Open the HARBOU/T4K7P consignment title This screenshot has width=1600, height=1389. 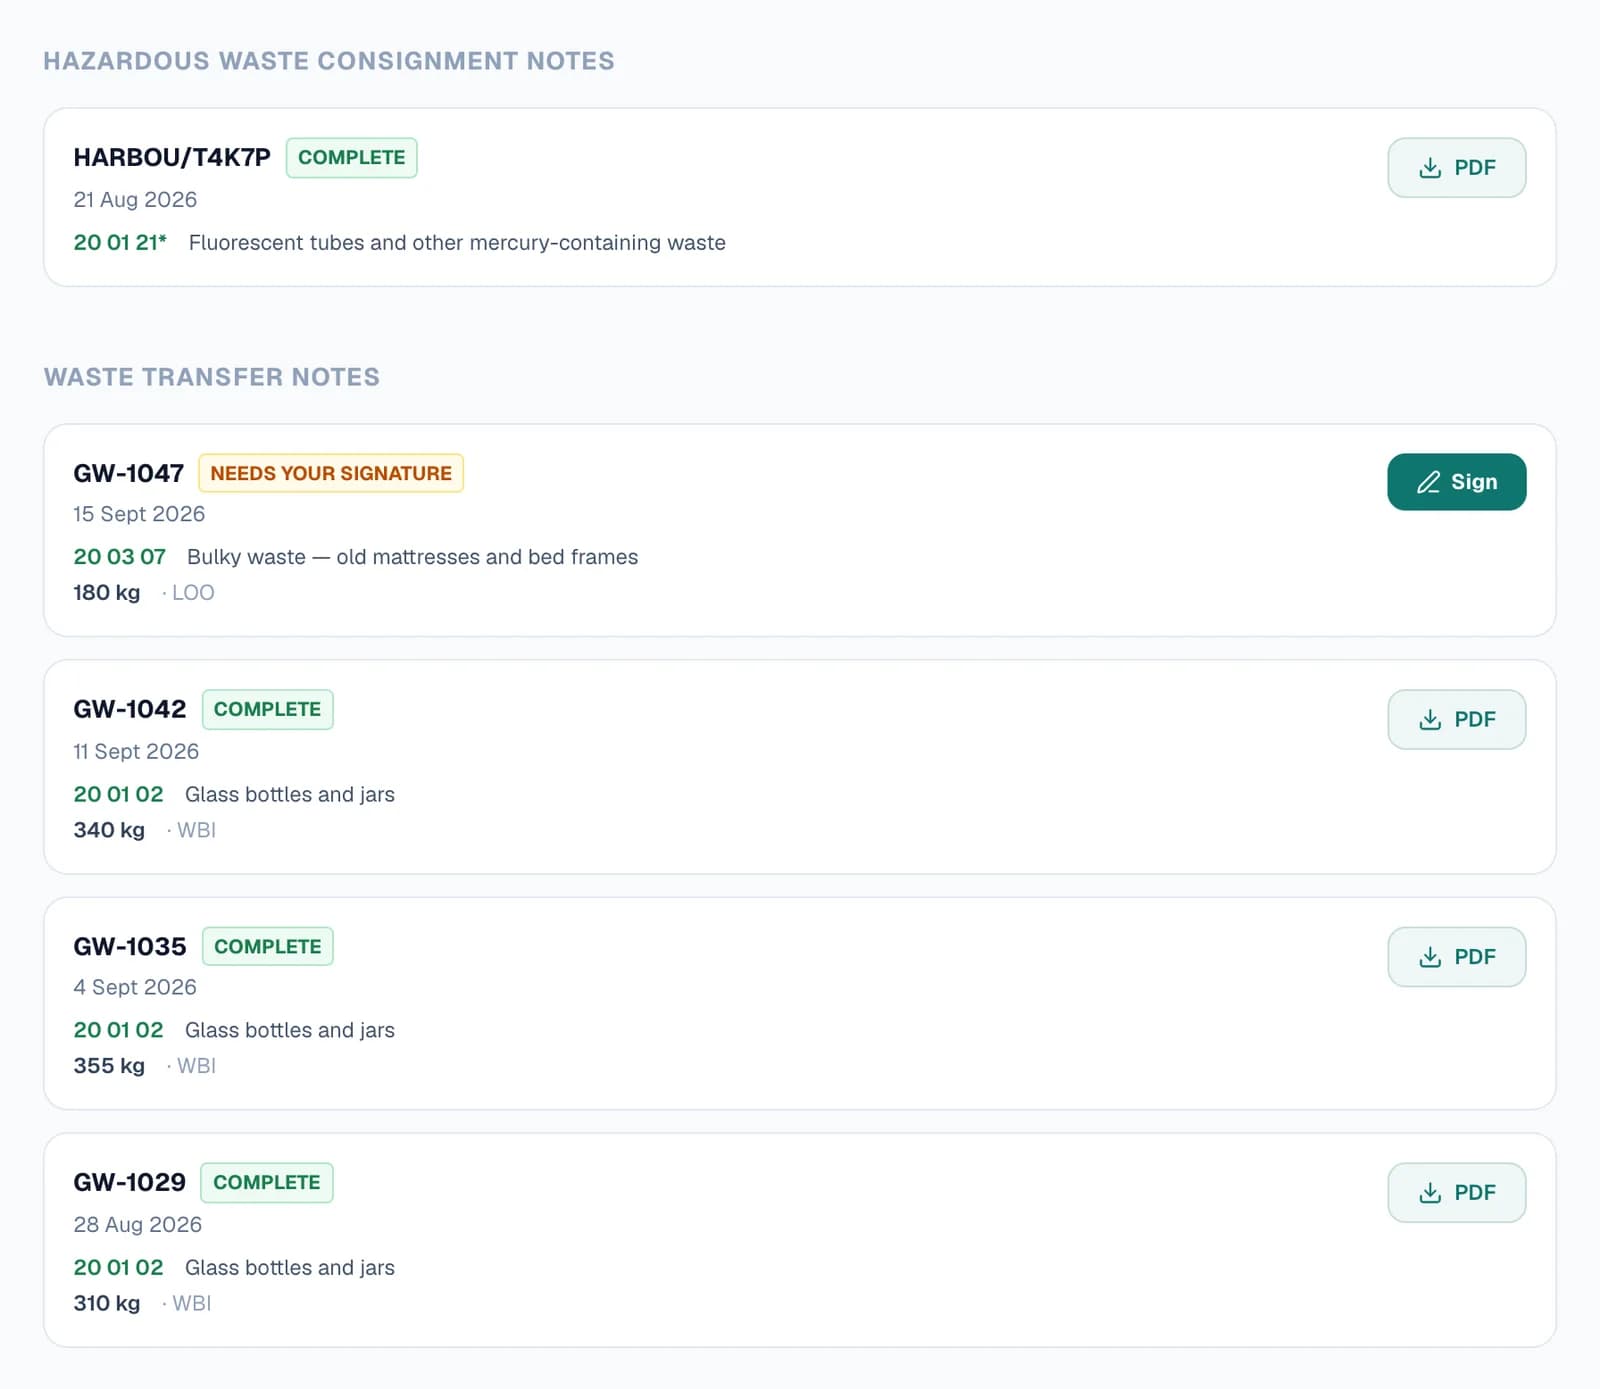[x=172, y=158]
